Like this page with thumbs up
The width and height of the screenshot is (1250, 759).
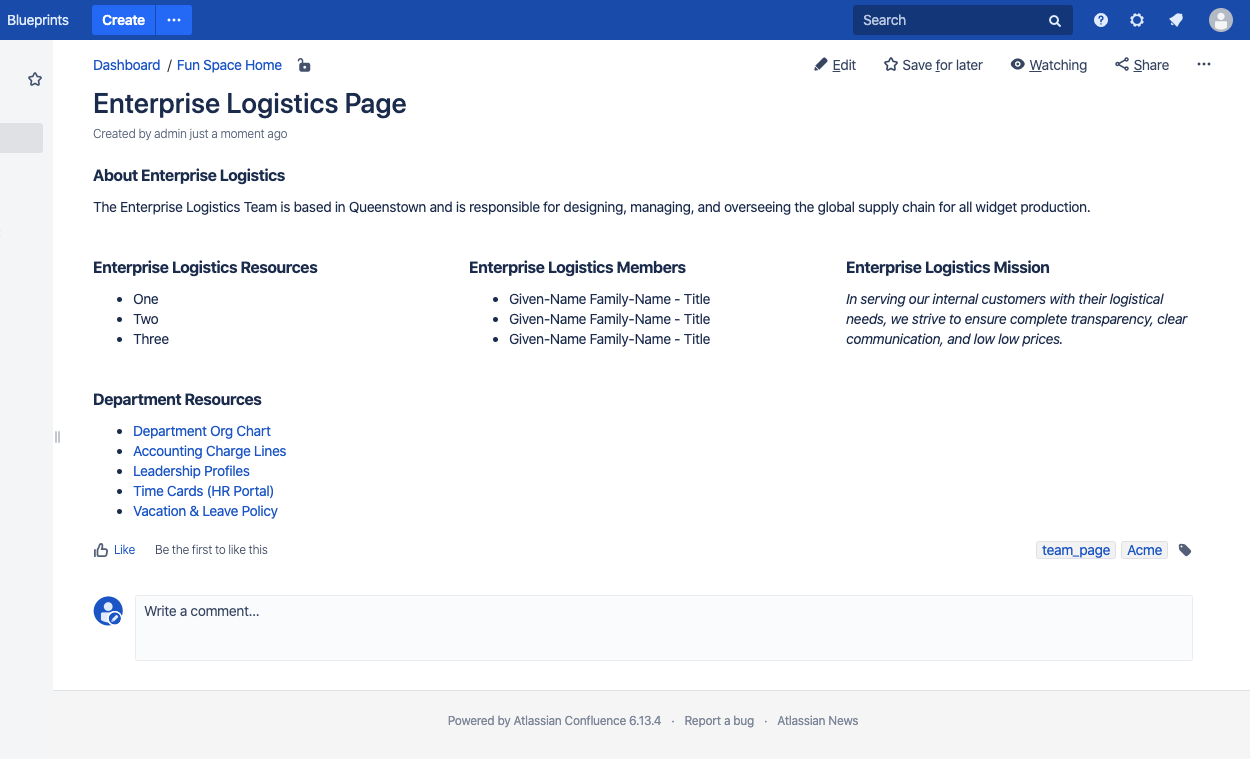point(114,550)
